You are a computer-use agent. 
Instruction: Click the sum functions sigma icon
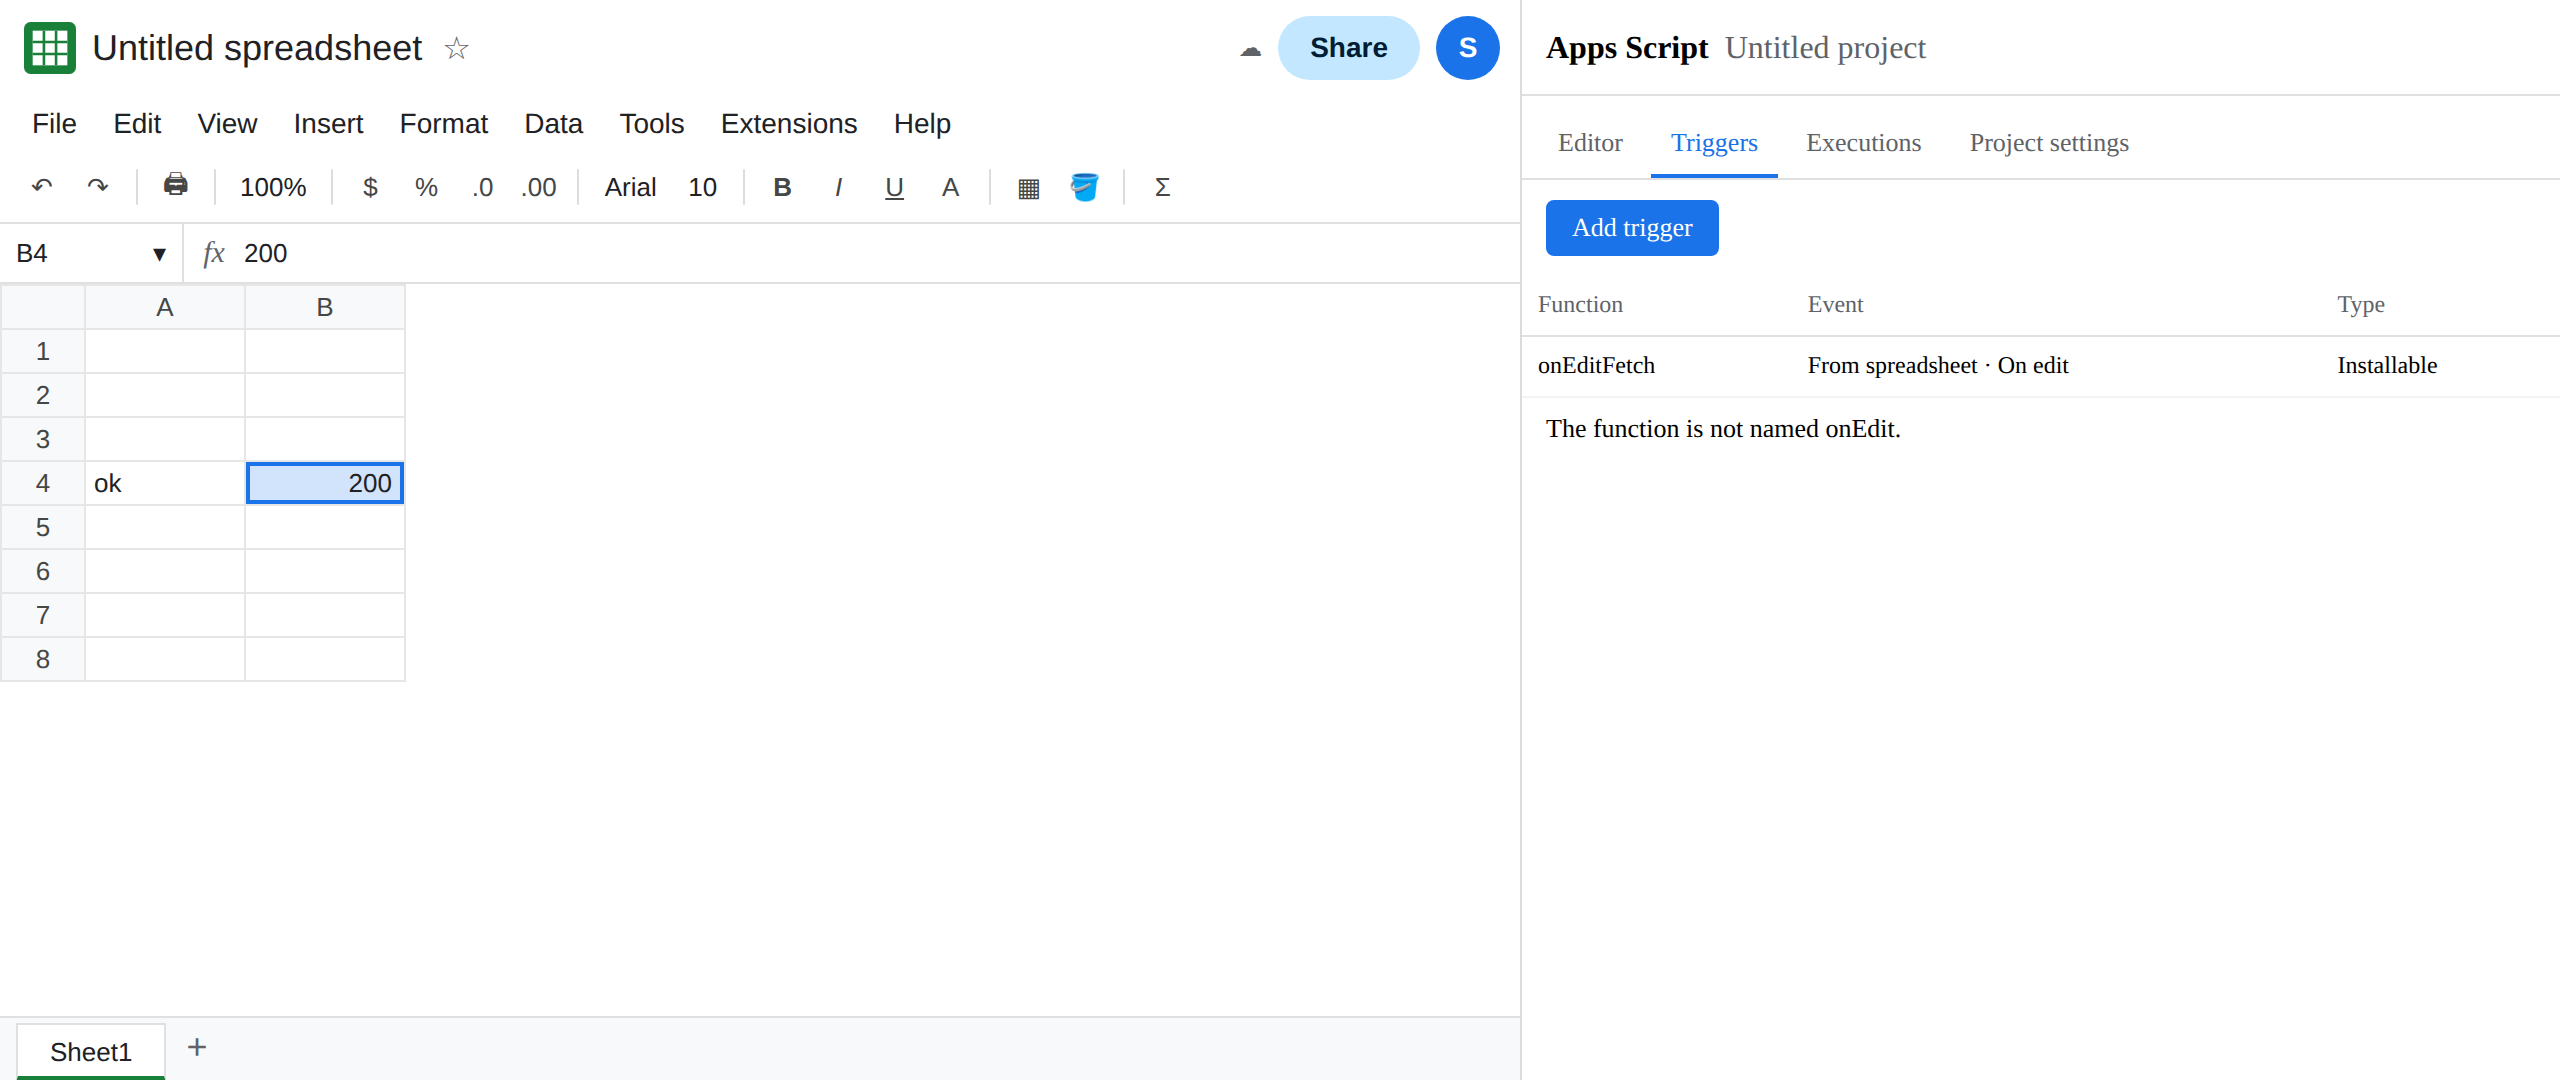[1163, 187]
